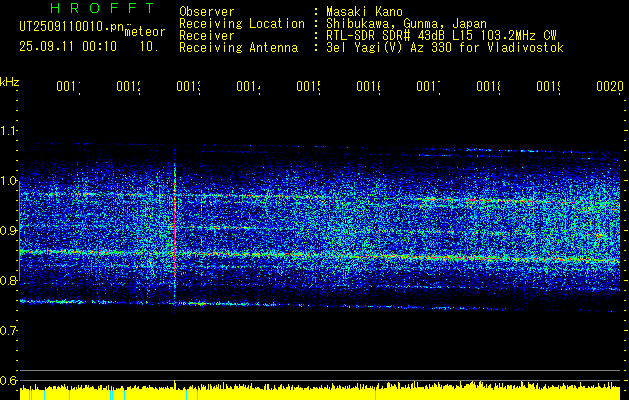
Task: Click the 0020 time axis label
Action: (610, 86)
